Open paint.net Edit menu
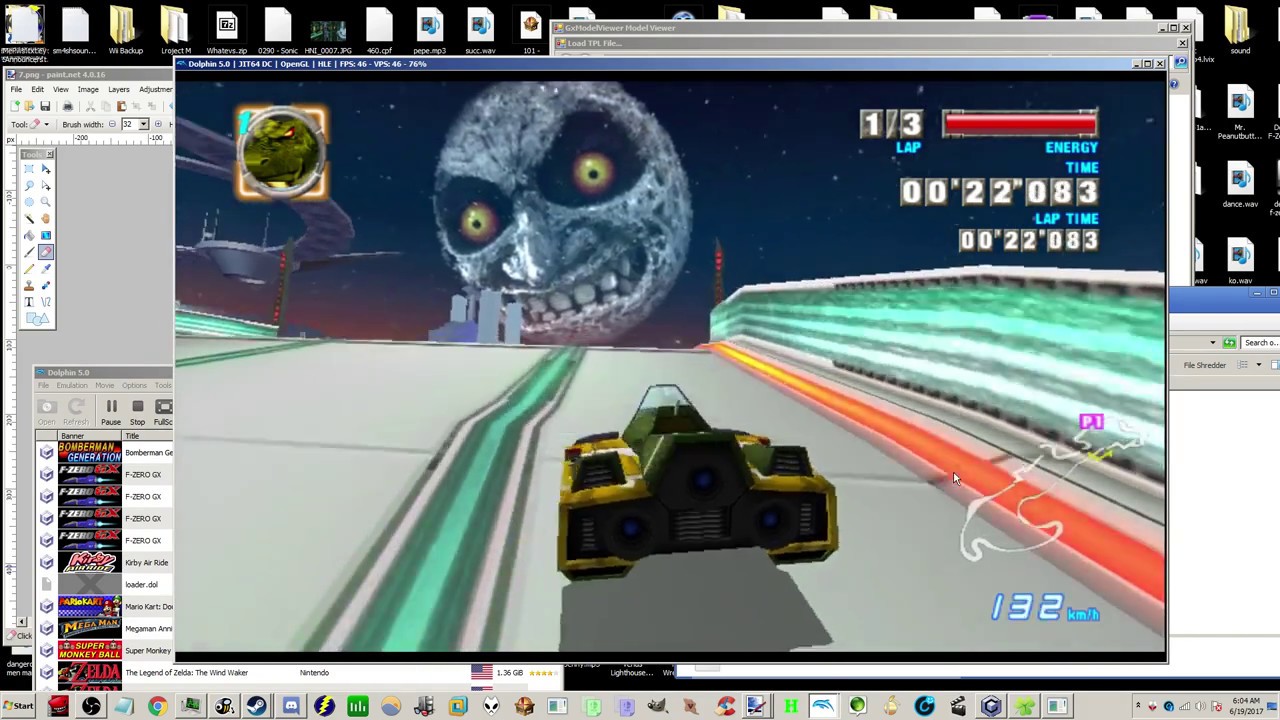Screen dimensions: 1280x720 tap(37, 89)
